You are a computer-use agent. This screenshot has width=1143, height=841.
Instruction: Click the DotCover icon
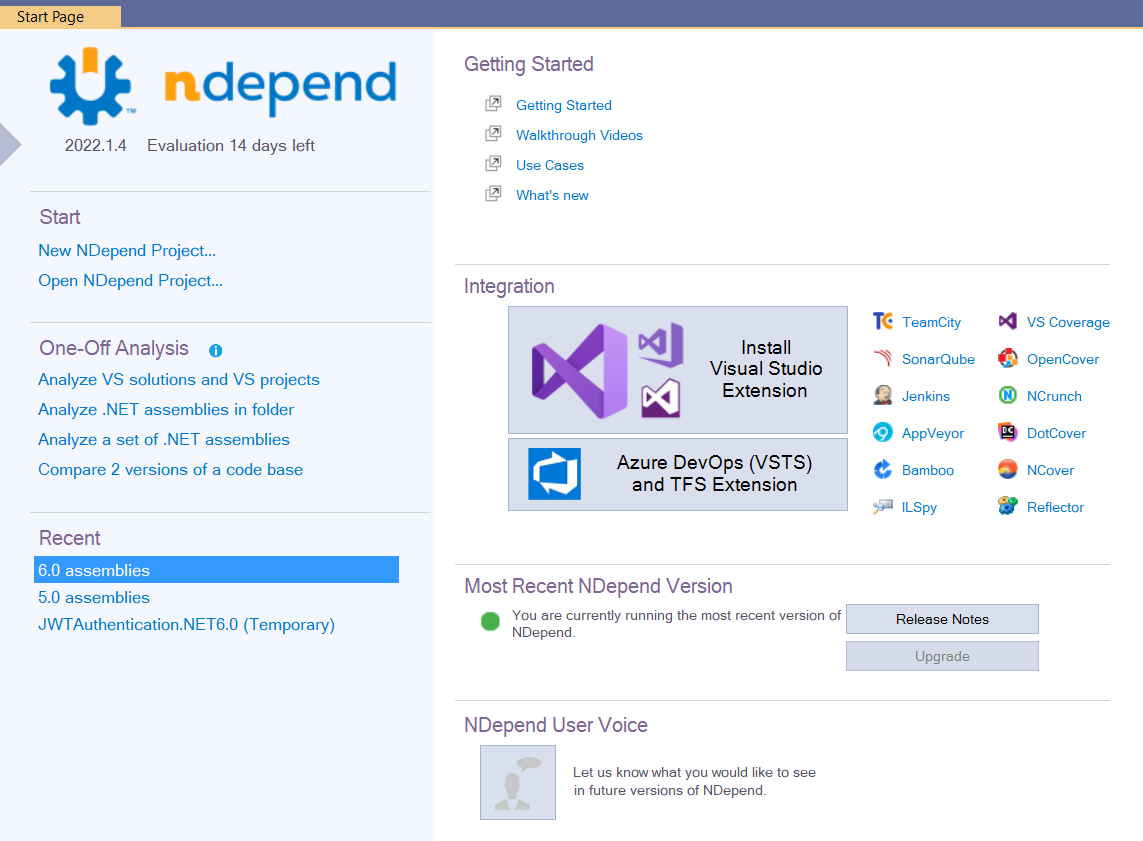tap(1007, 433)
